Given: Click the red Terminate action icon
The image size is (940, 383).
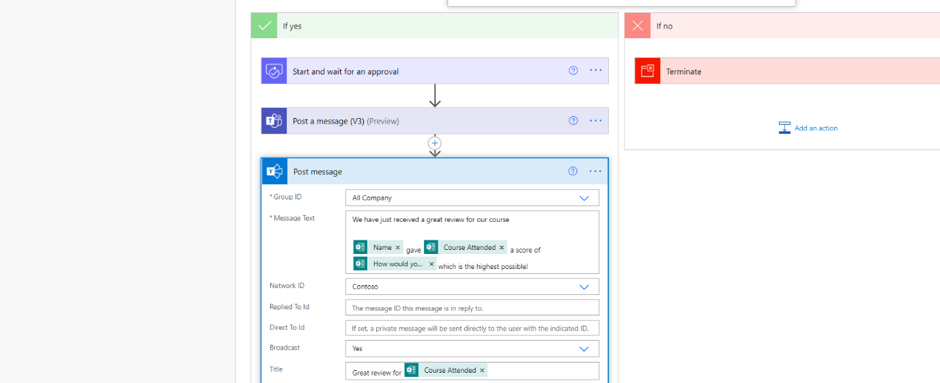Looking at the screenshot, I should [x=647, y=71].
